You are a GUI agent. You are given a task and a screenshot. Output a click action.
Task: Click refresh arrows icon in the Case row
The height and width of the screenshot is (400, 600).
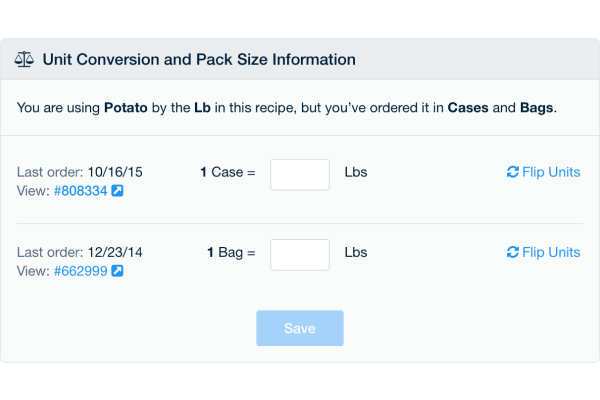(x=513, y=172)
